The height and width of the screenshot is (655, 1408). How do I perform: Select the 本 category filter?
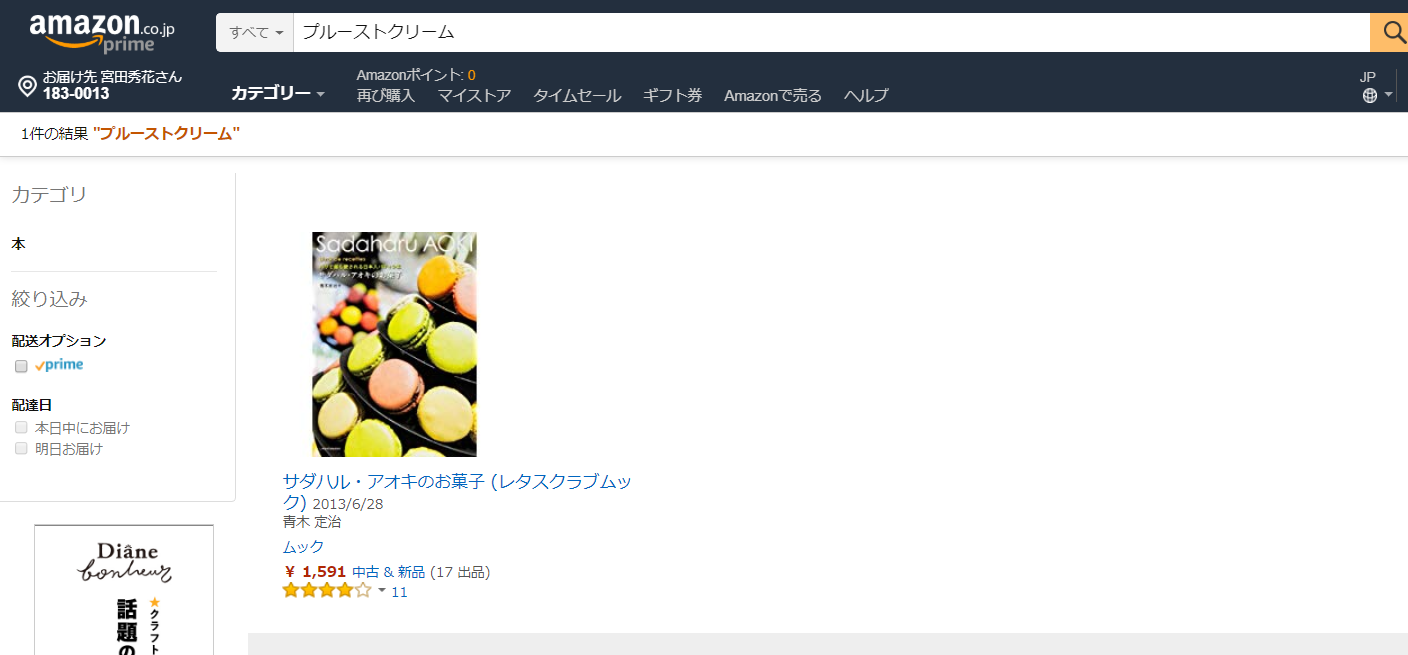18,243
